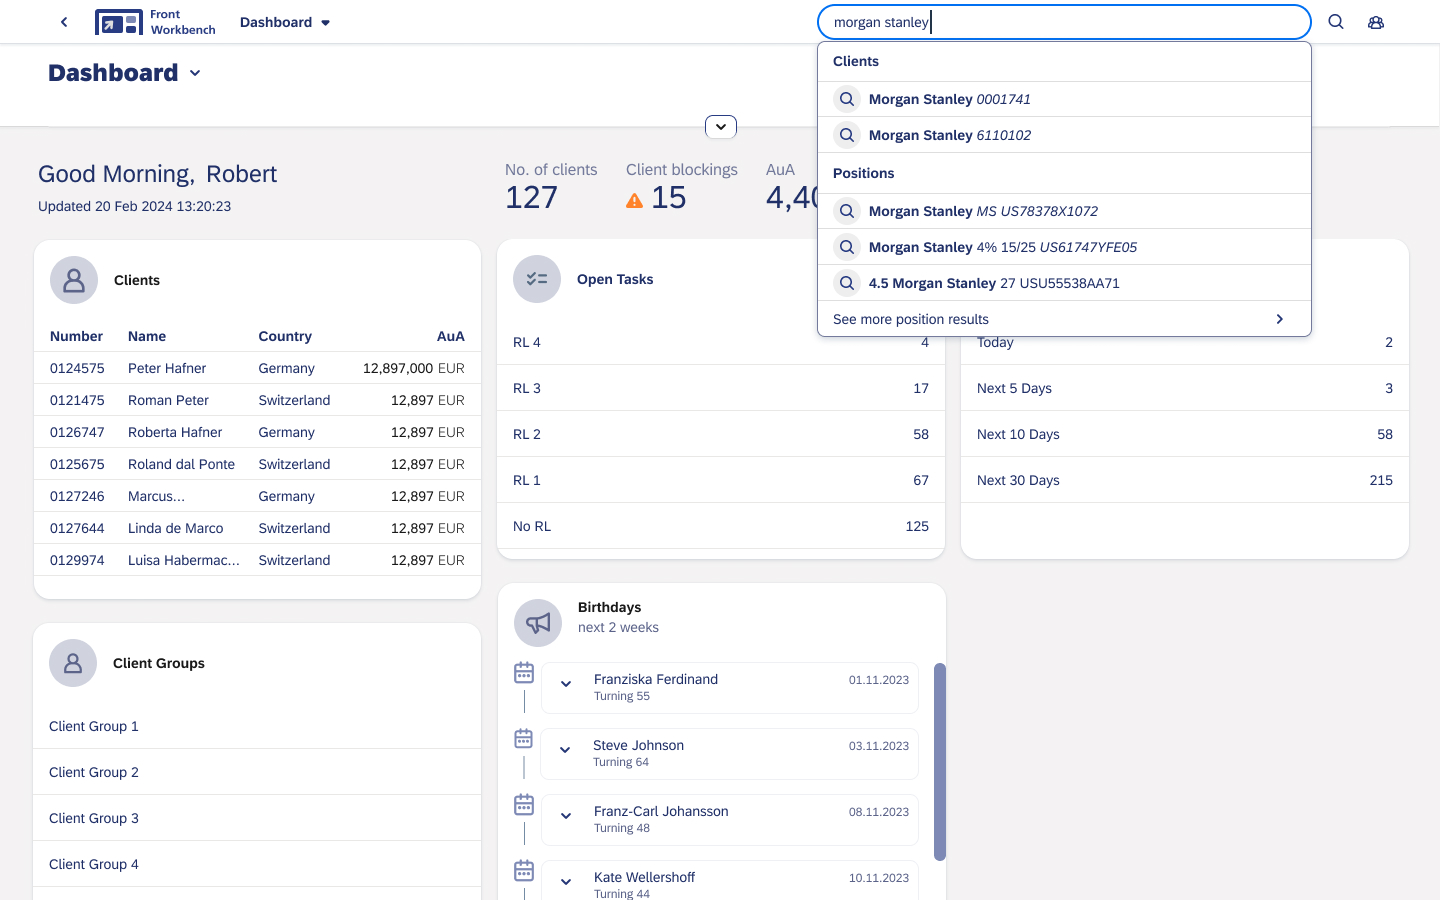Viewport: 1440px width, 900px height.
Task: Click calendar icon beside Franziska Ferdinand
Action: click(524, 673)
